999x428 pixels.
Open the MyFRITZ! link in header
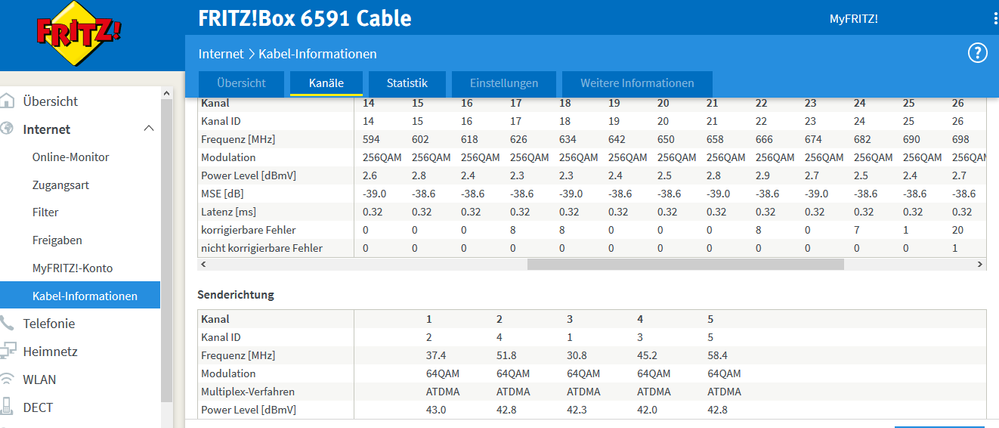pyautogui.click(x=853, y=19)
